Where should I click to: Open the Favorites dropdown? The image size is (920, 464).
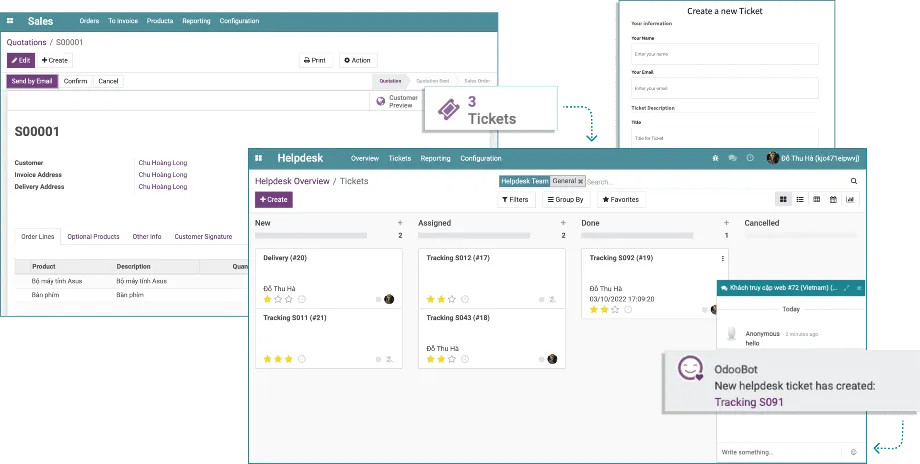click(x=621, y=199)
